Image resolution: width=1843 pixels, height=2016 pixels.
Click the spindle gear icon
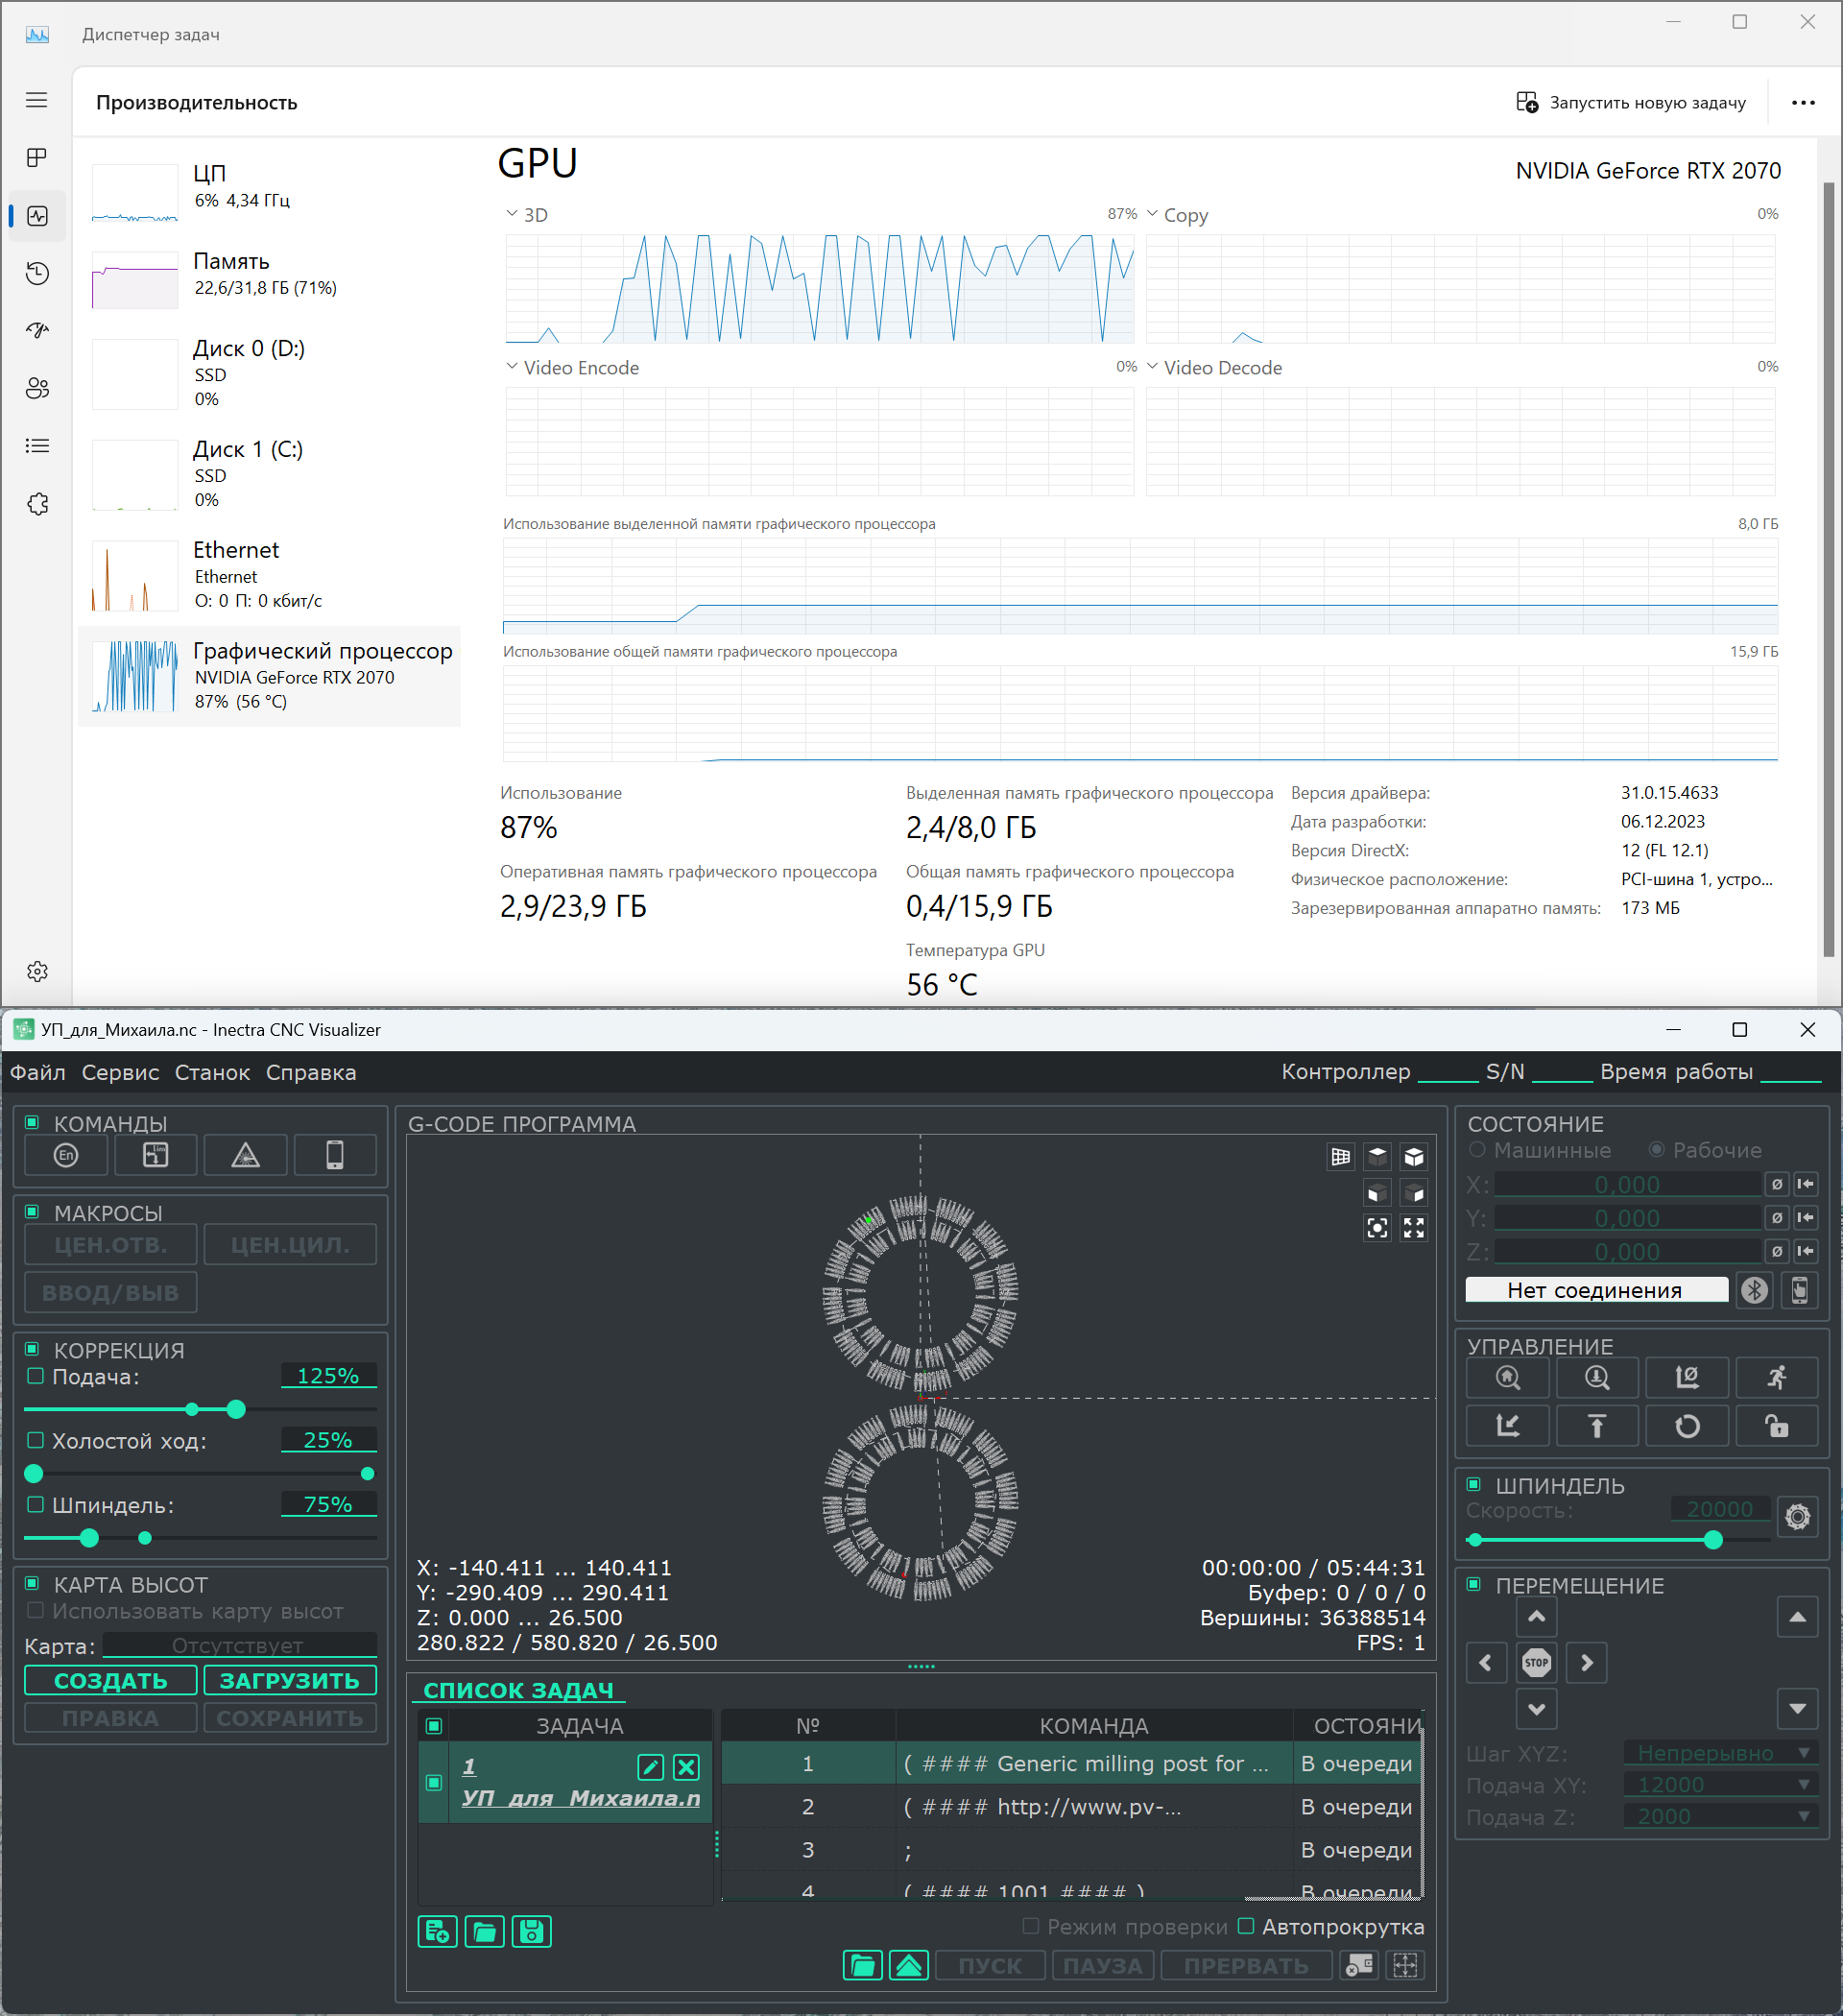point(1797,1517)
